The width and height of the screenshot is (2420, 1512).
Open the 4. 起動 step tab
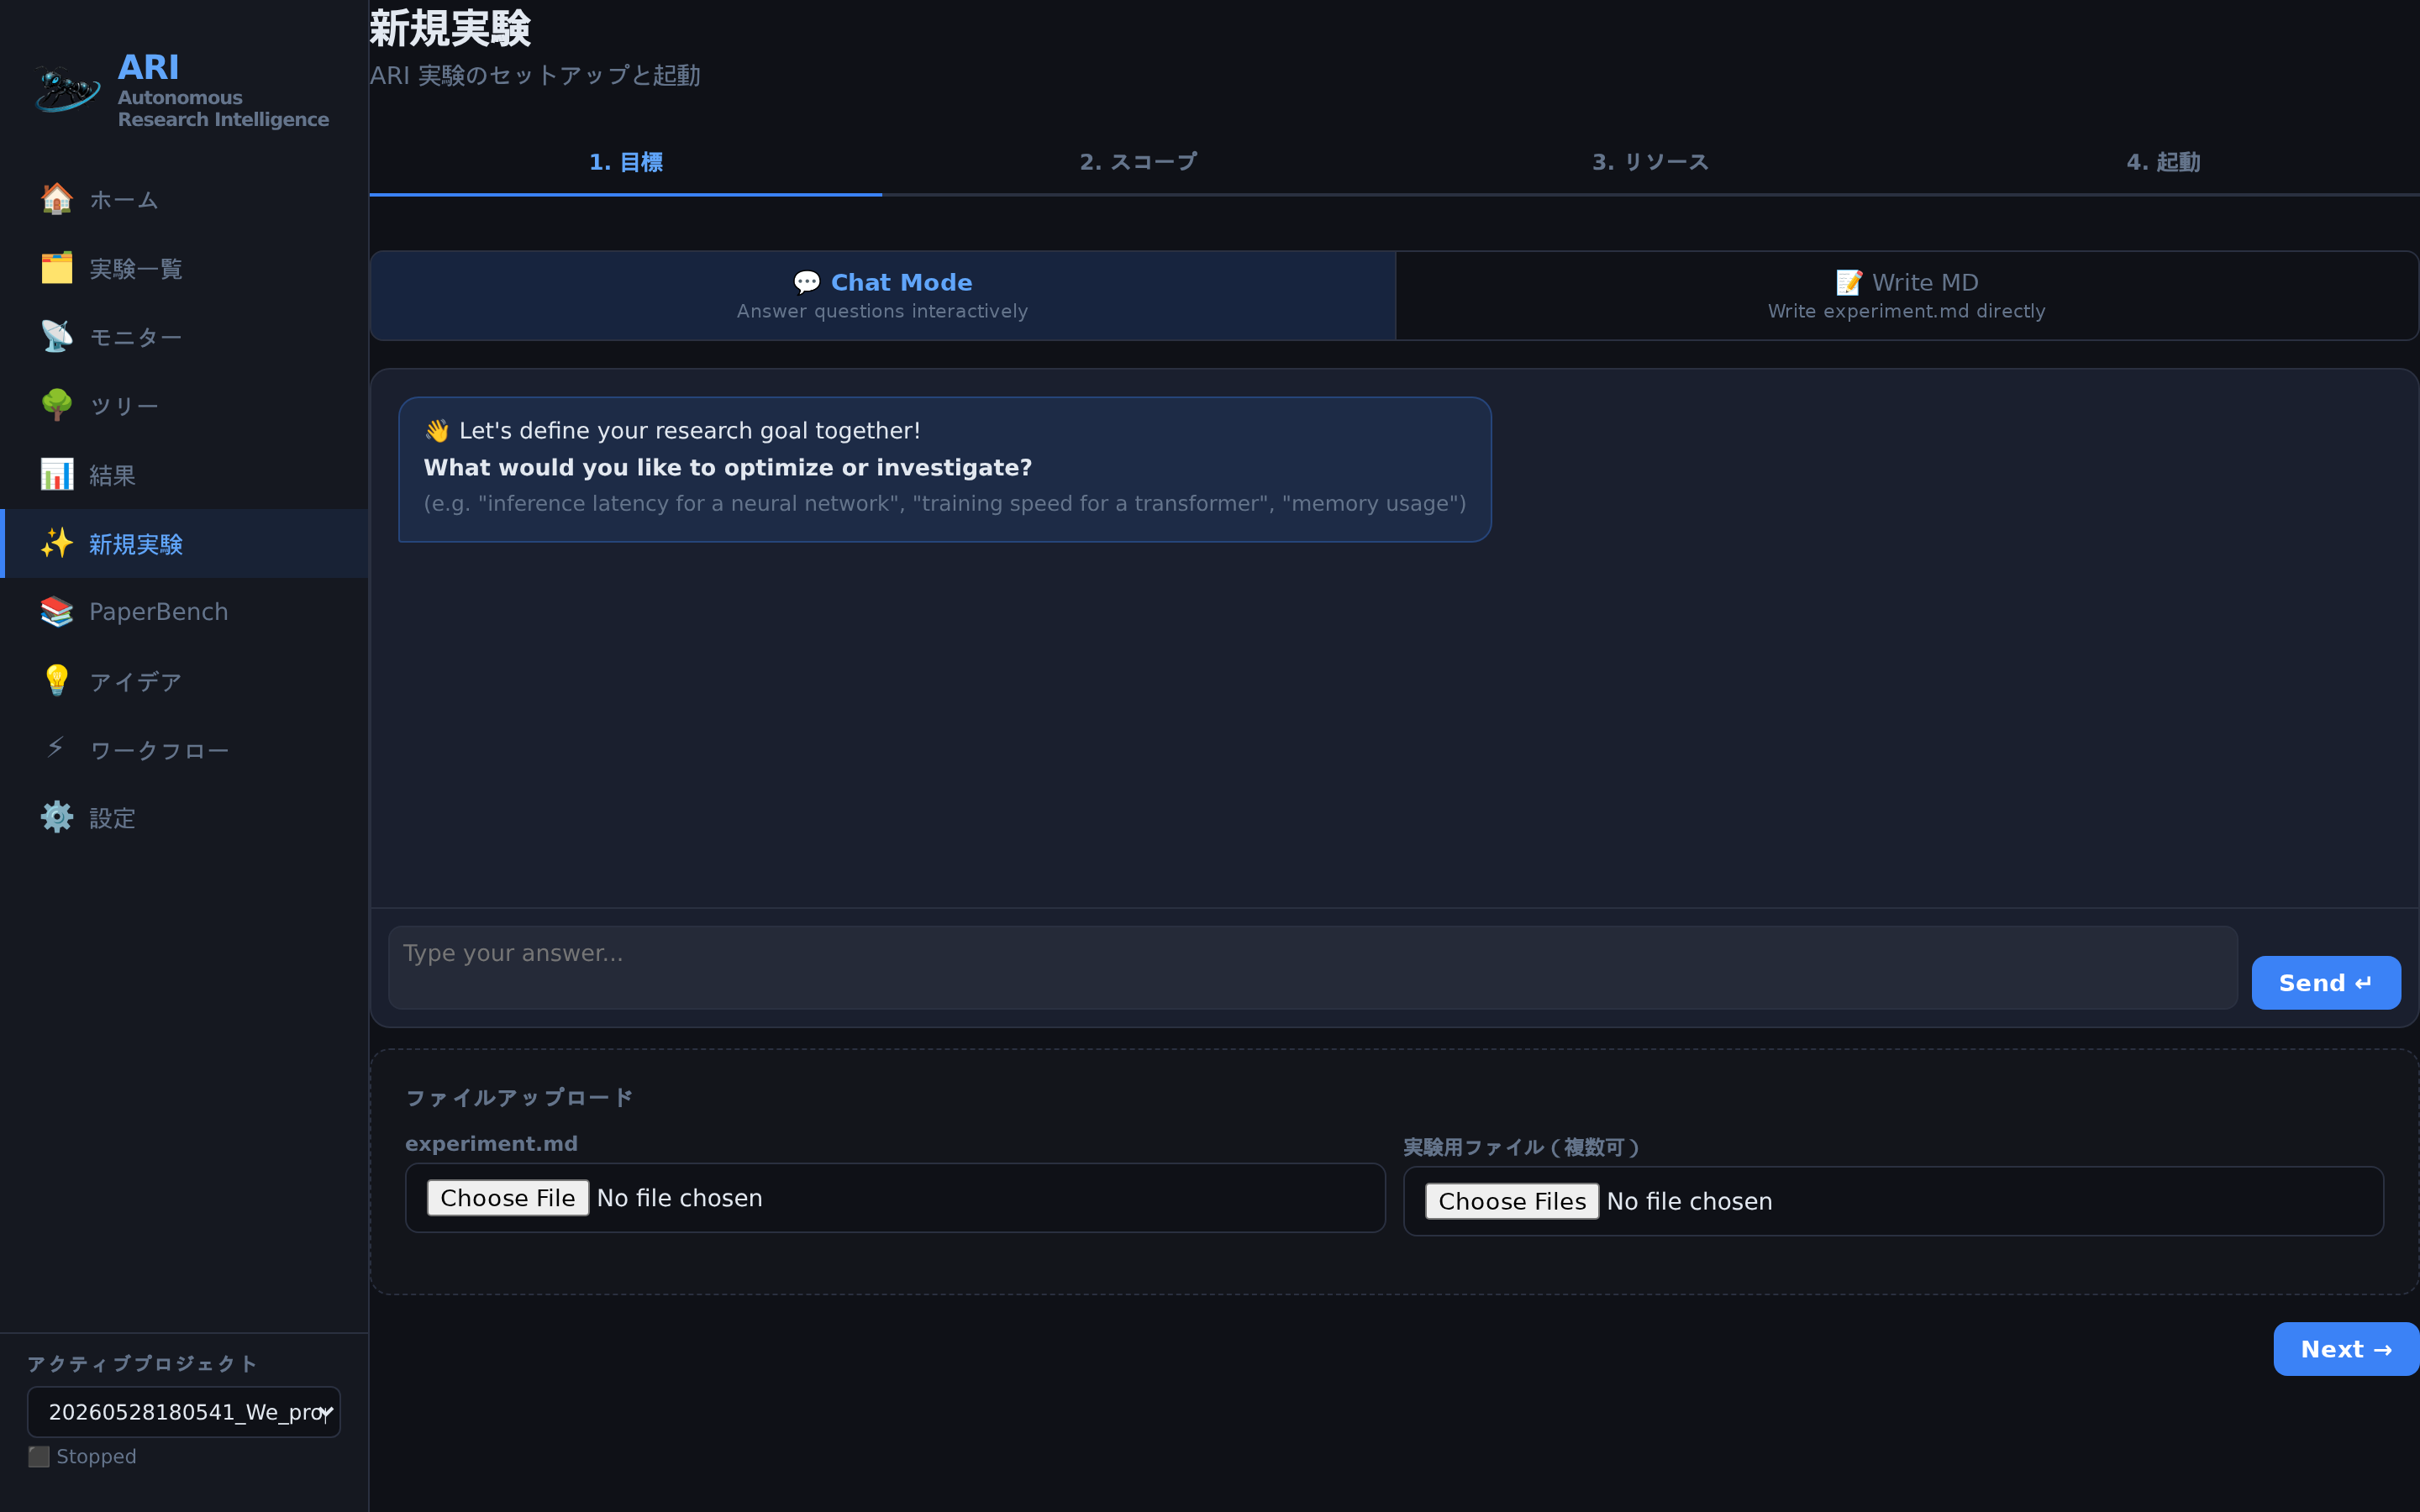tap(2163, 162)
